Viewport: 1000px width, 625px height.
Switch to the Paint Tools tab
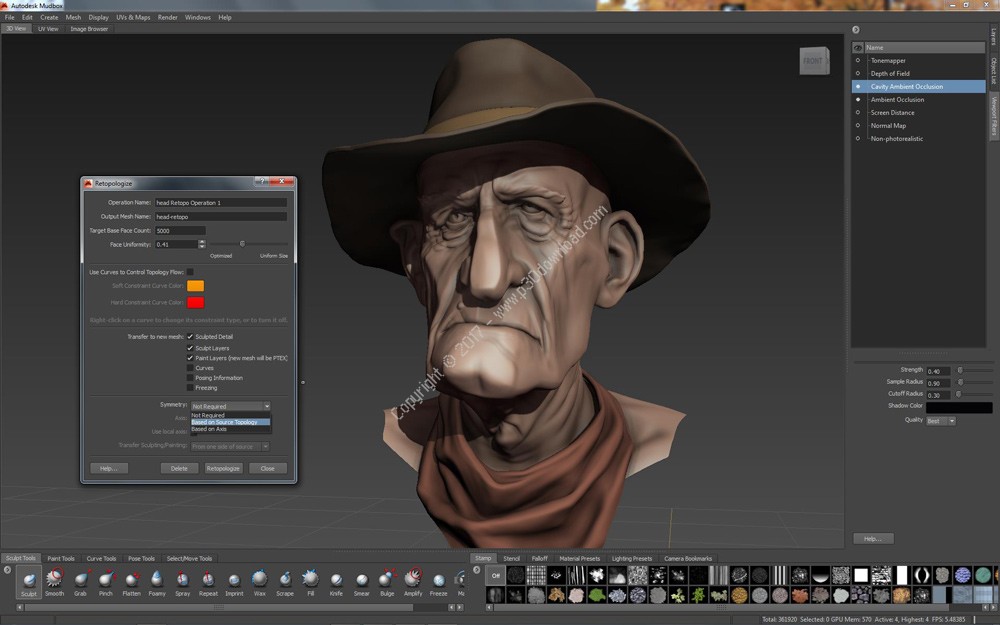61,559
